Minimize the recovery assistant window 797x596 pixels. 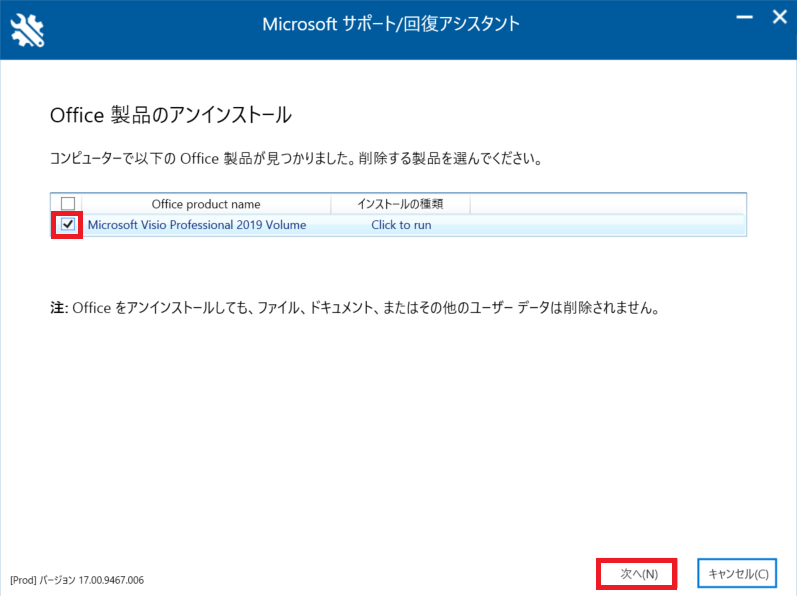point(745,17)
